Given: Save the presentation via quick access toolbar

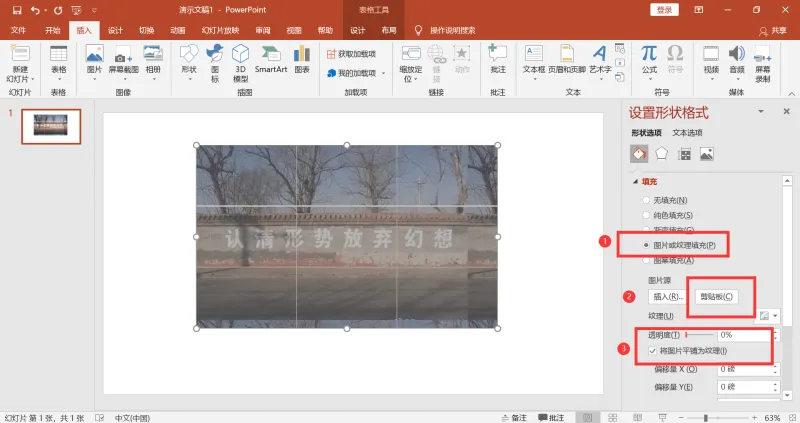Looking at the screenshot, I should pos(17,10).
